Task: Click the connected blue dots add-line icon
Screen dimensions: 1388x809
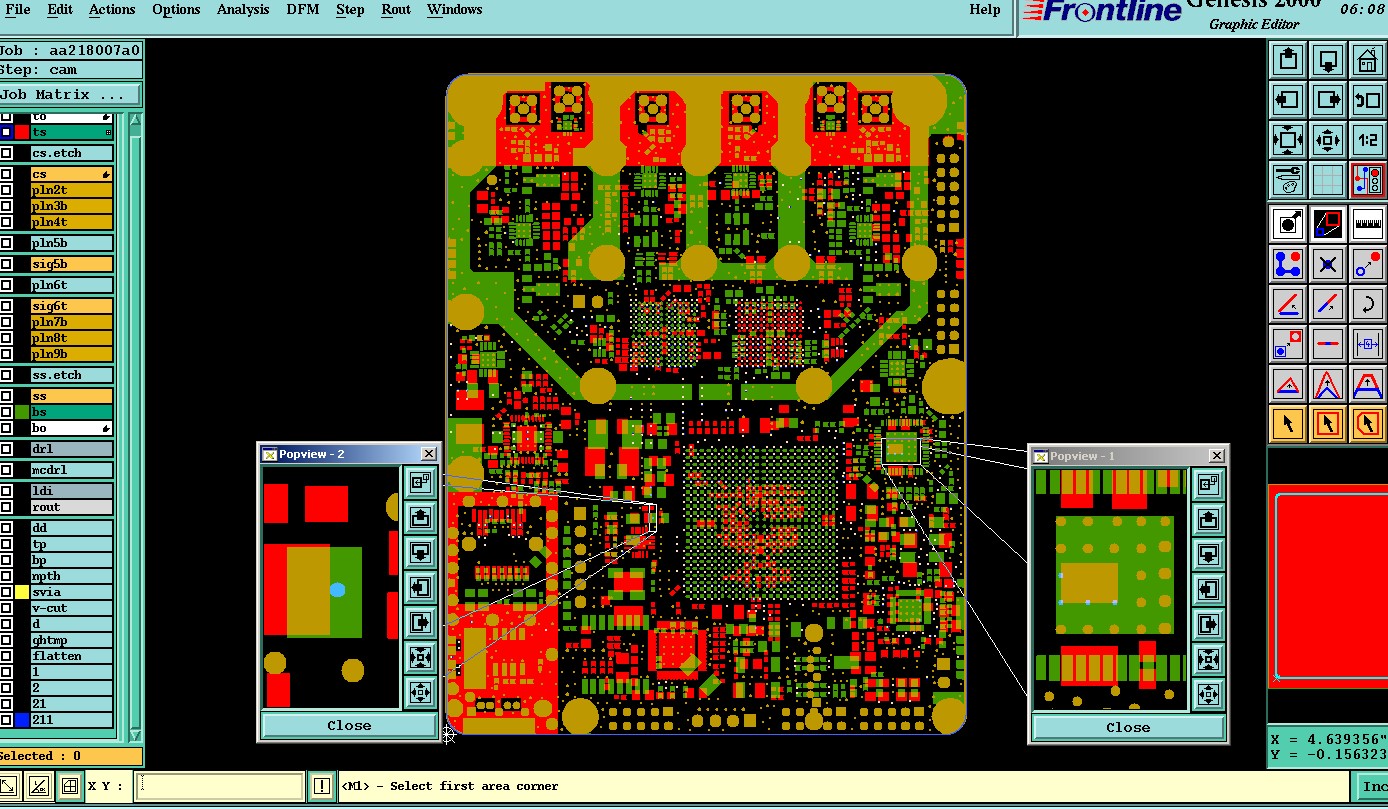Action: tap(1288, 264)
